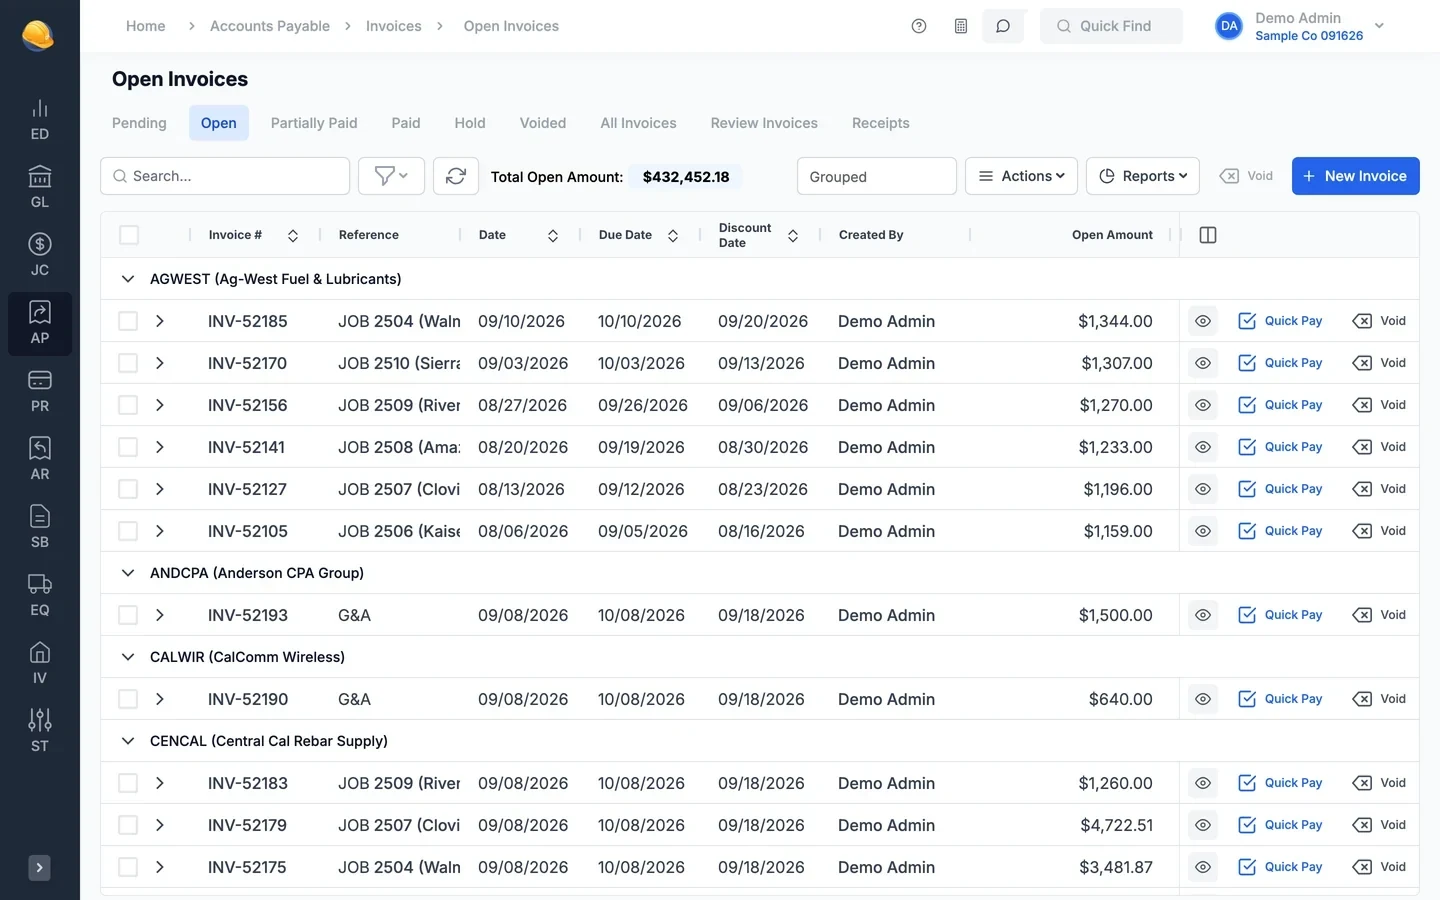Screen dimensions: 1440x900
Task: Check the box for INV-52170
Action: tap(128, 363)
